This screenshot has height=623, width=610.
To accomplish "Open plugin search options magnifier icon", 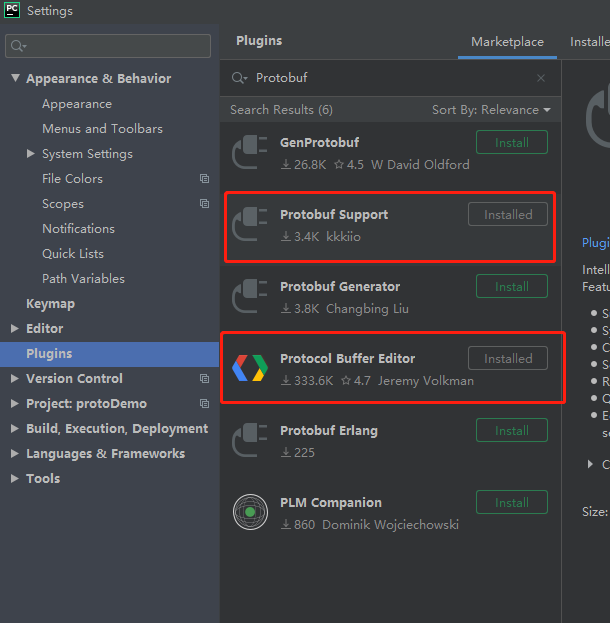I will (240, 78).
